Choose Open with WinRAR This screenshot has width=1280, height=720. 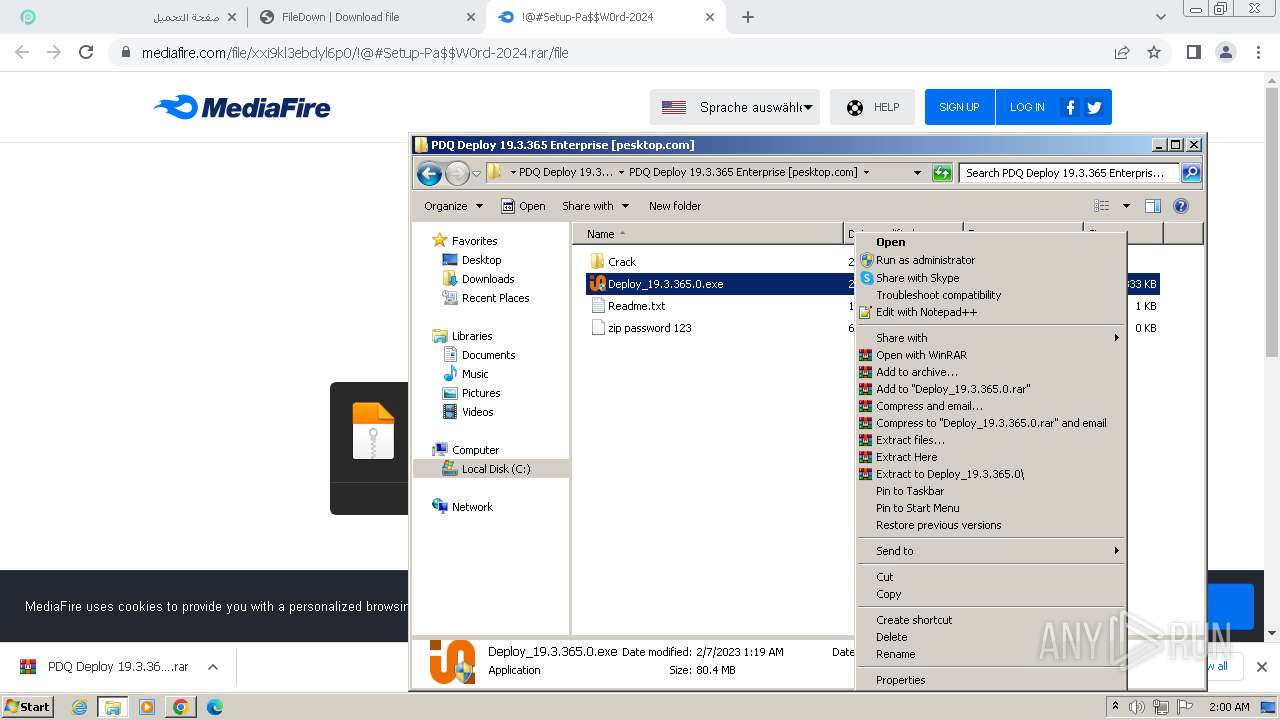990,355
